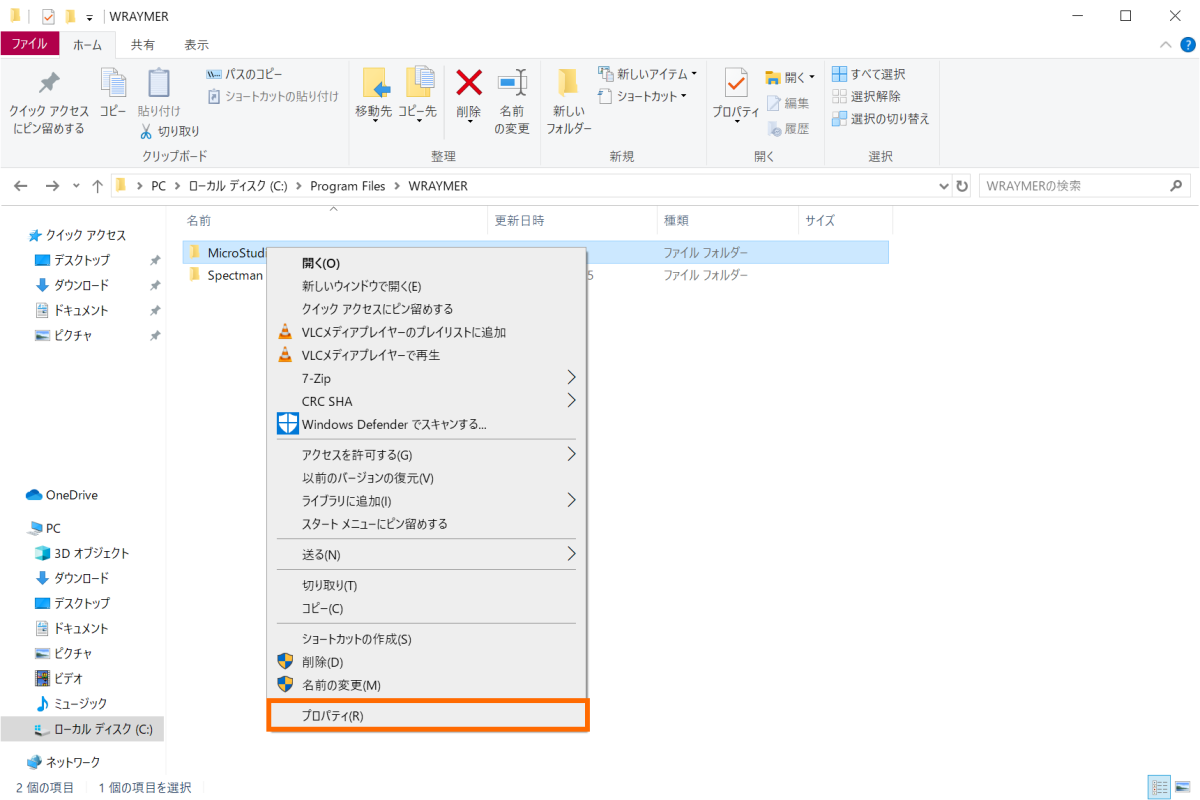The width and height of the screenshot is (1200, 800).
Task: Click 選択の切り替え in the ribbon
Action: point(881,118)
